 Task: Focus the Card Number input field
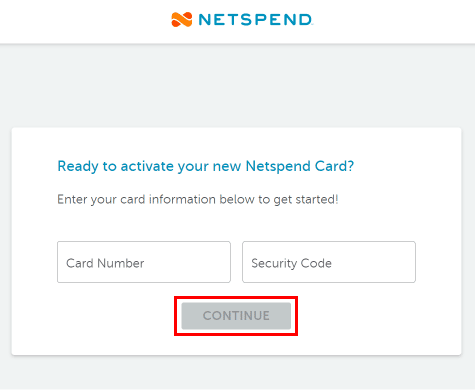pos(144,262)
